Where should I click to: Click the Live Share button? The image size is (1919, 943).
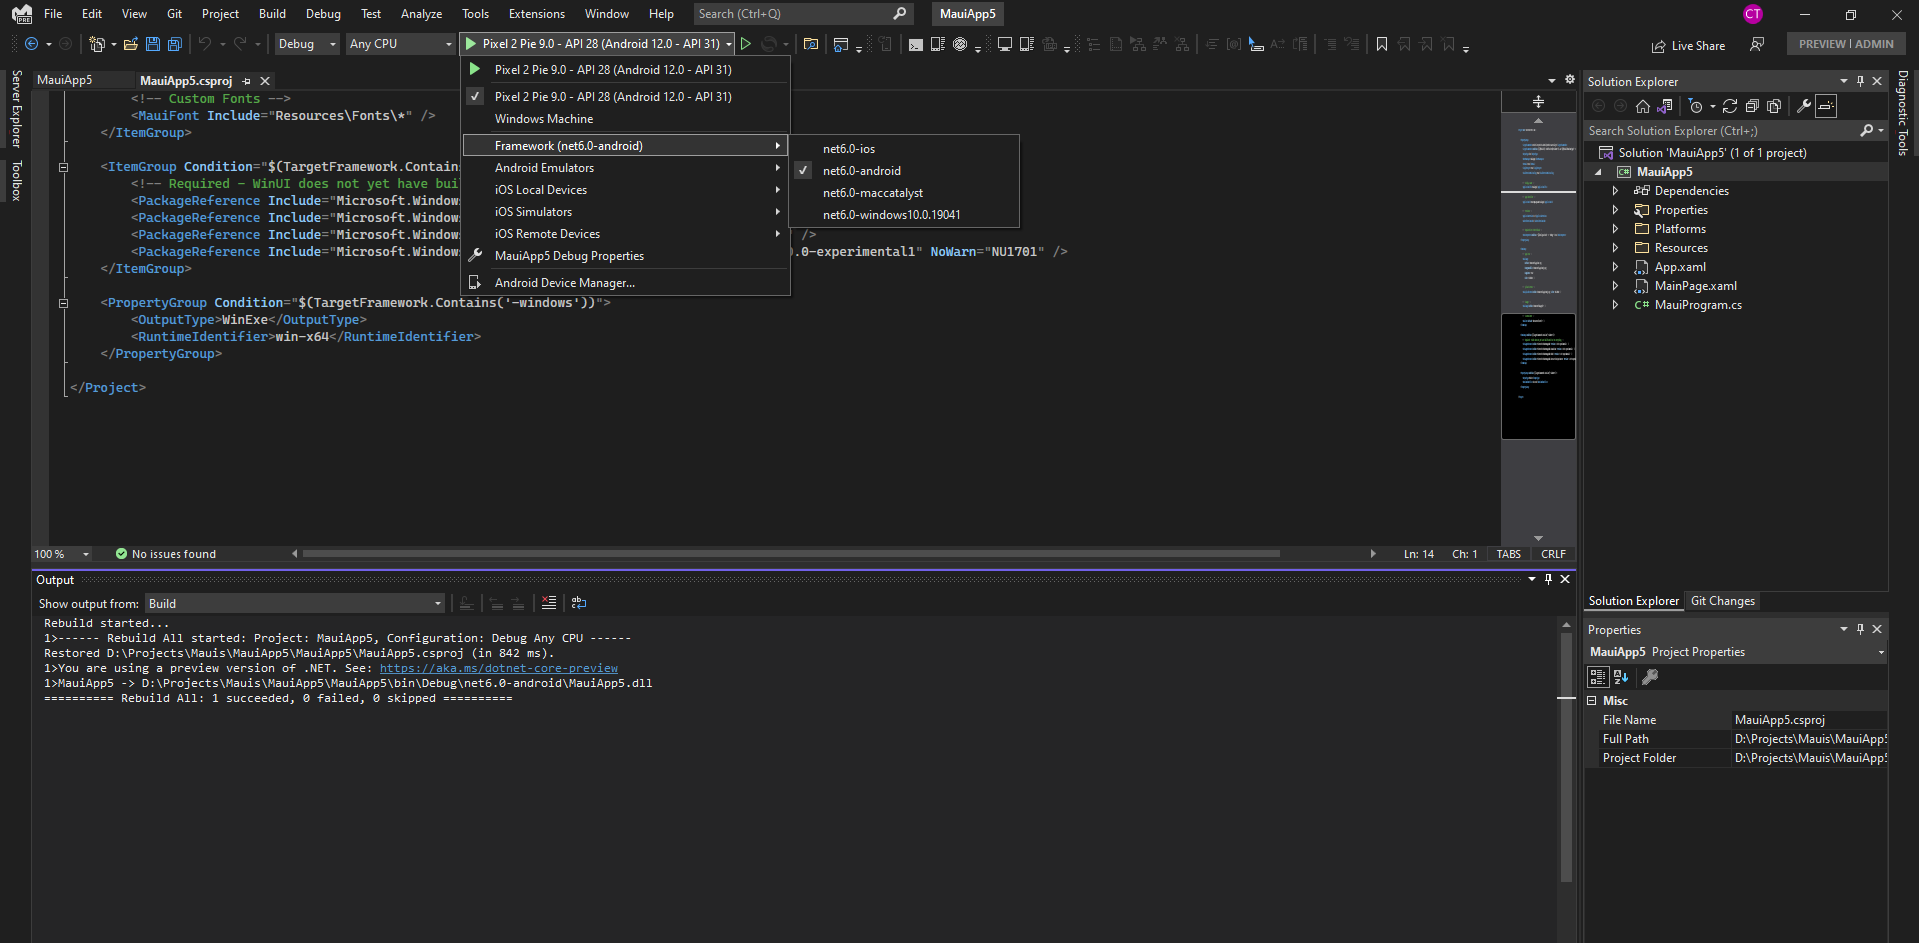click(x=1688, y=46)
